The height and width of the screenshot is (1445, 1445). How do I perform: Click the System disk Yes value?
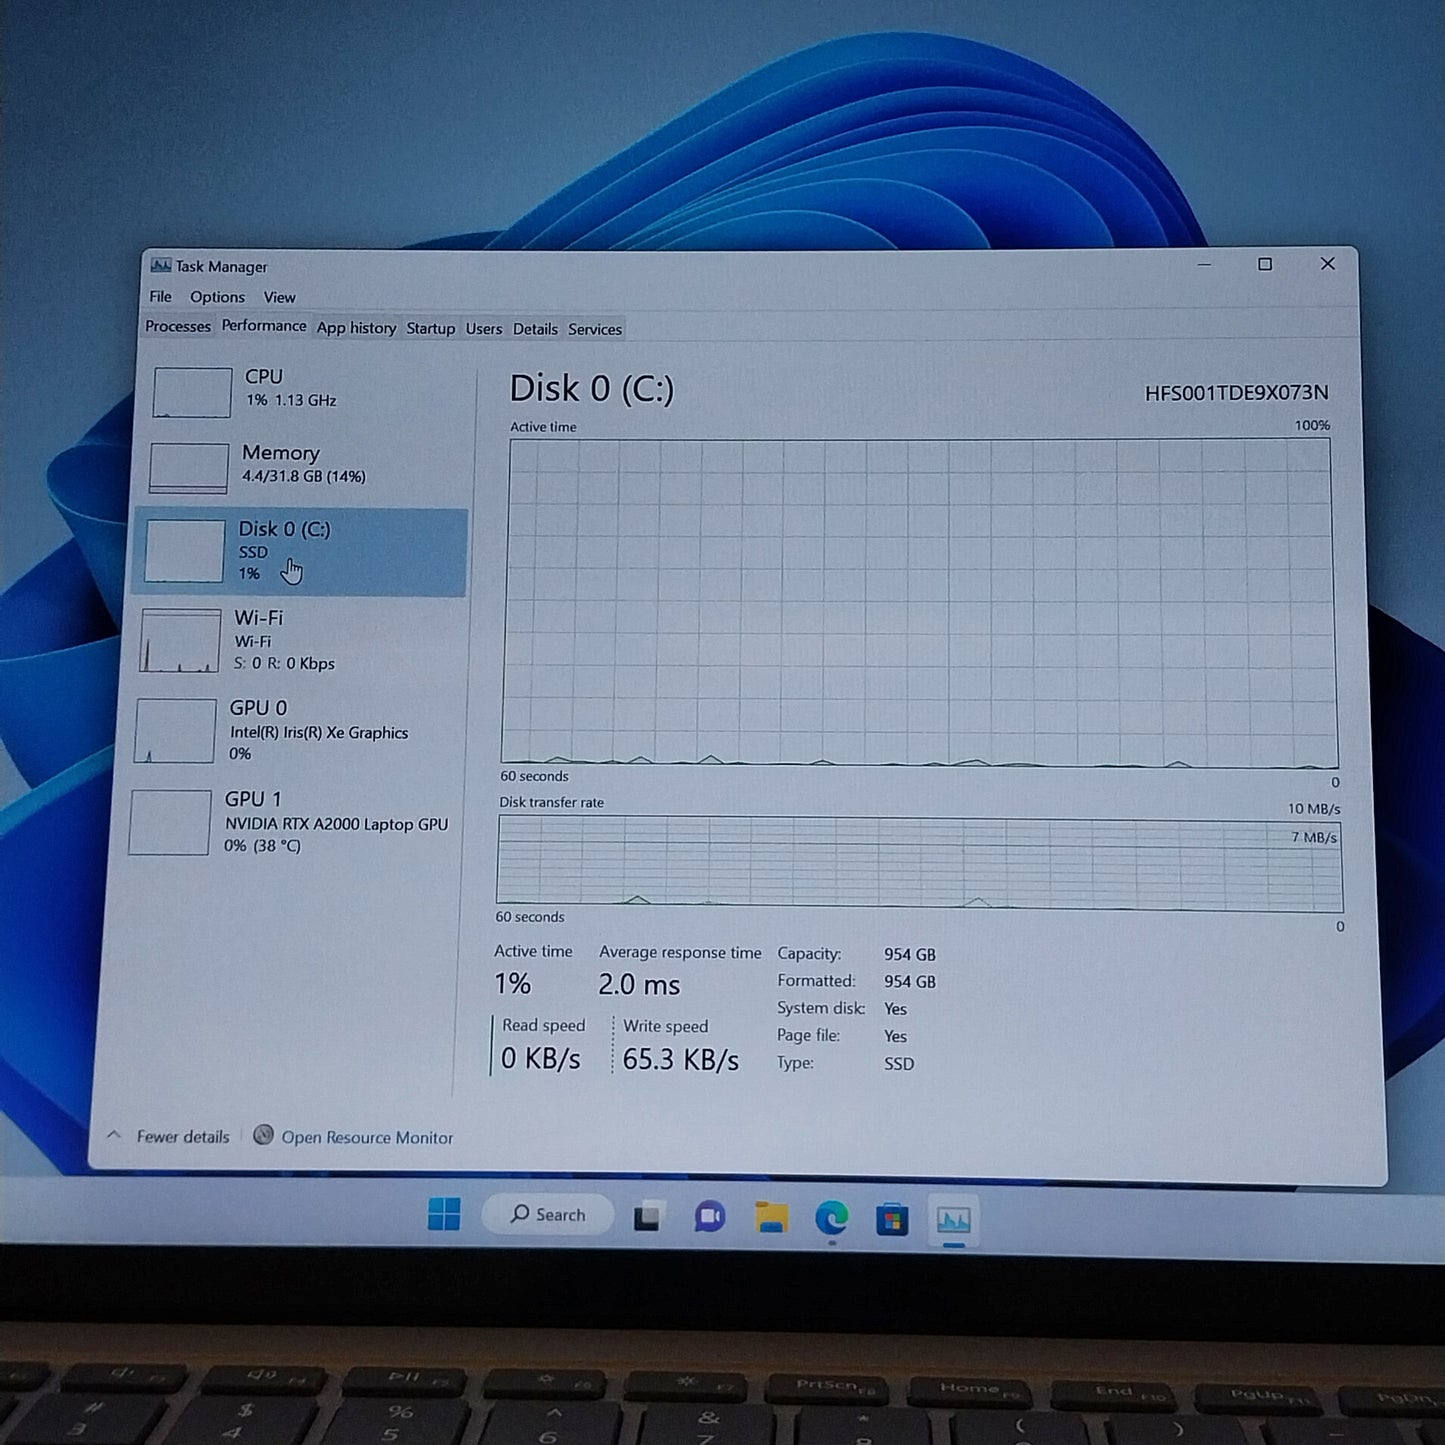(895, 1009)
